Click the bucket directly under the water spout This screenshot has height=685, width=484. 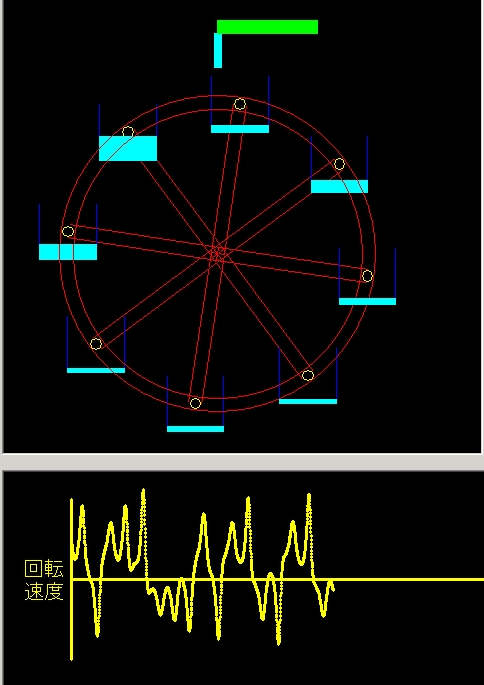240,104
